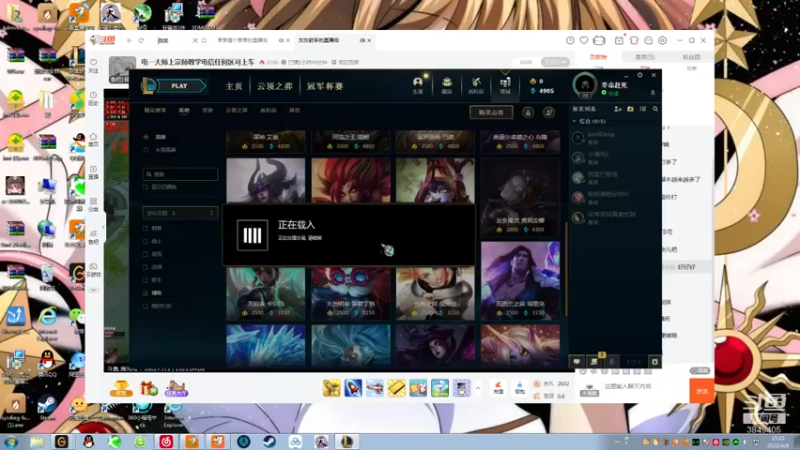Open the 藏品 collection icon

(x=447, y=85)
